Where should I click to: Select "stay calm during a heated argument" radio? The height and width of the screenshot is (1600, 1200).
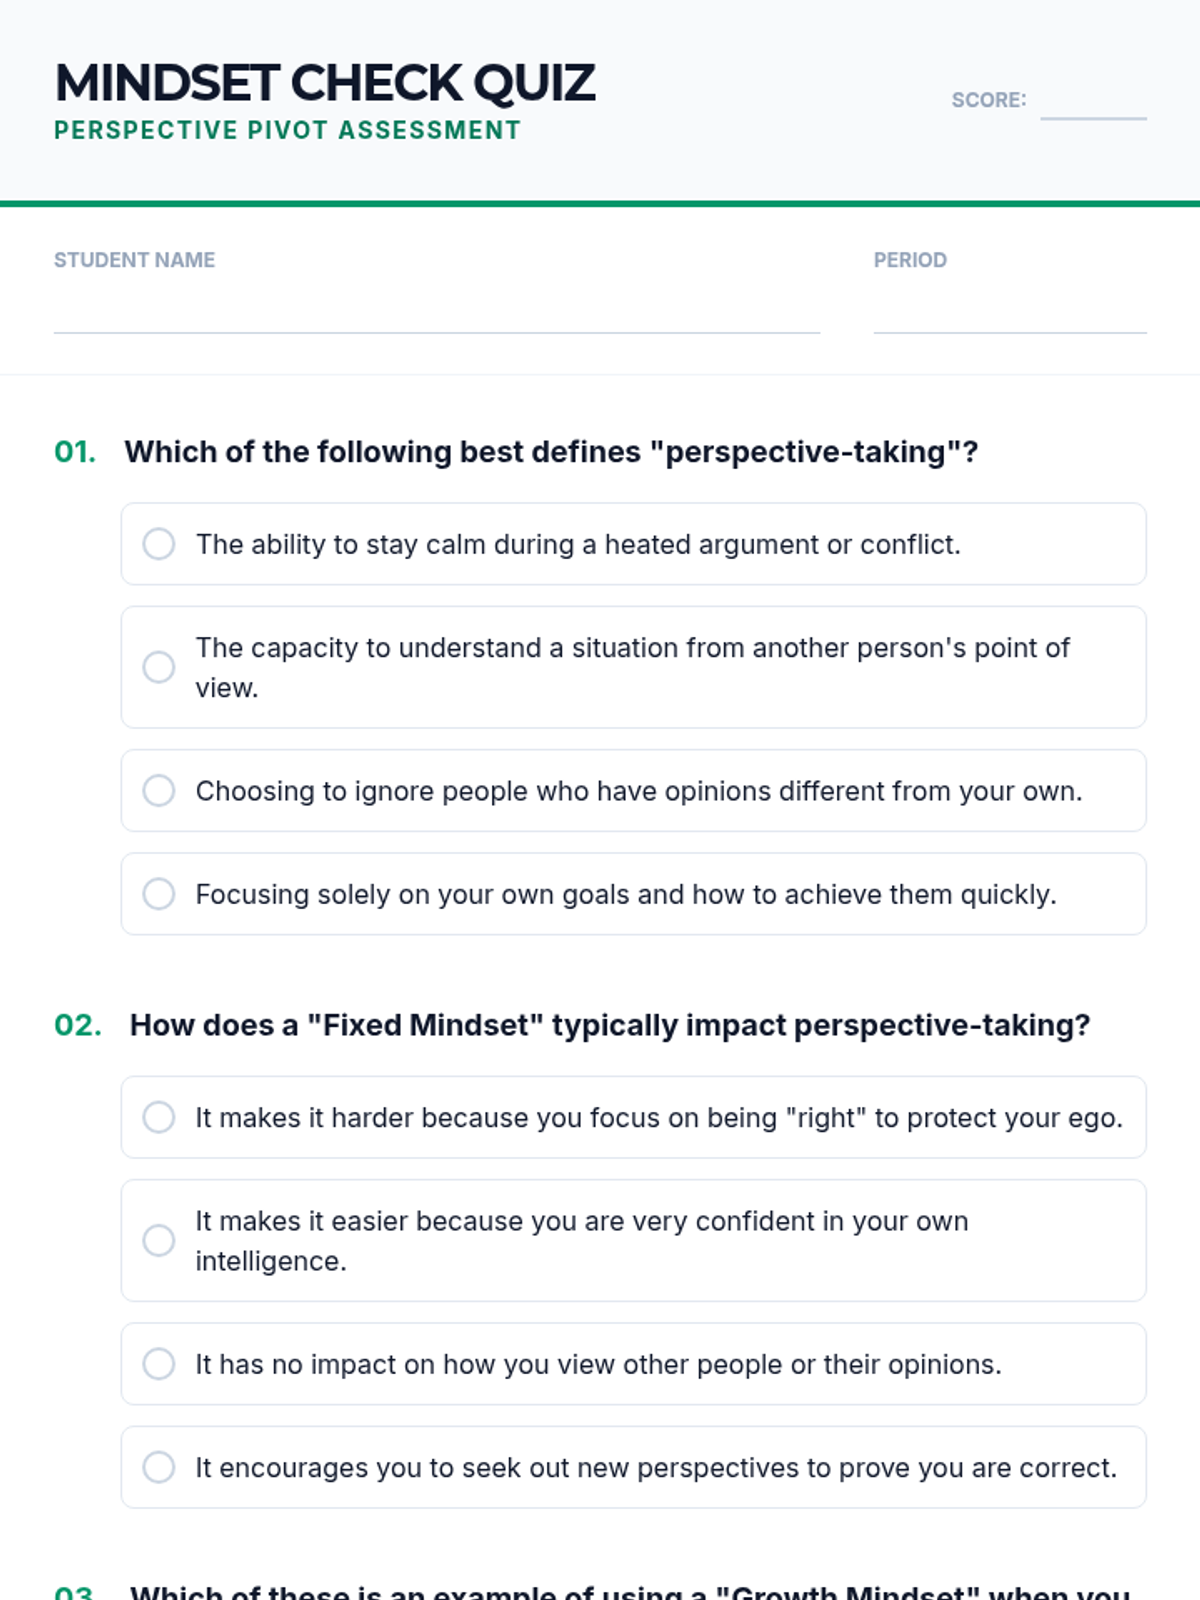[x=159, y=544]
